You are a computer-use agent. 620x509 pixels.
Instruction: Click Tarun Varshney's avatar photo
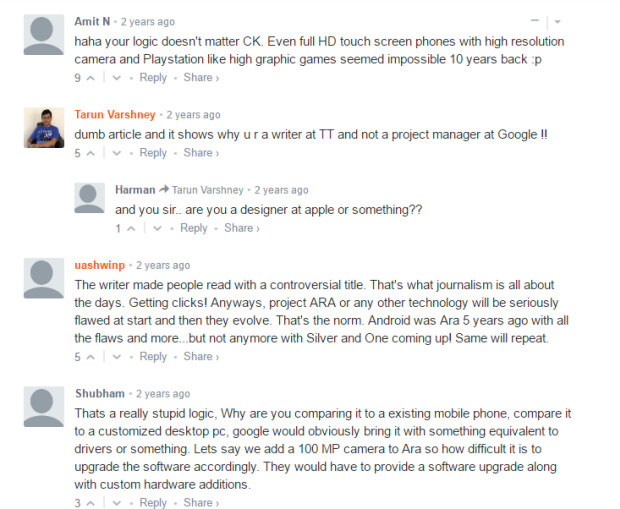(x=45, y=127)
